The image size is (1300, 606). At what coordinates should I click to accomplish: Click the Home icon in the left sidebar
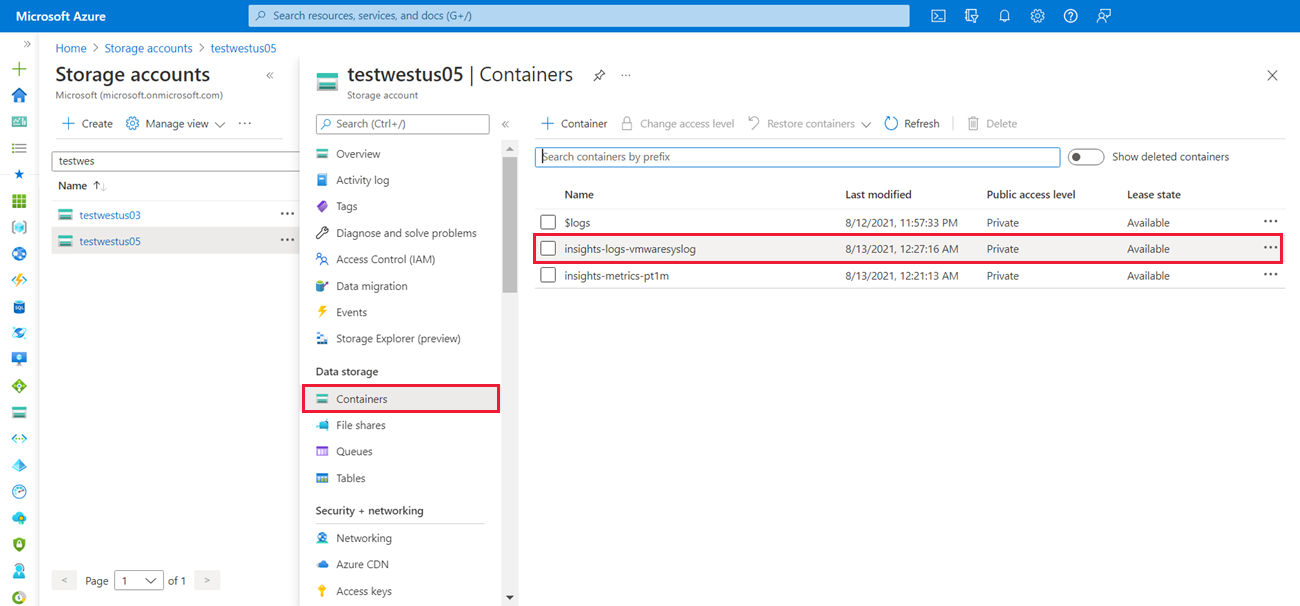tap(19, 96)
